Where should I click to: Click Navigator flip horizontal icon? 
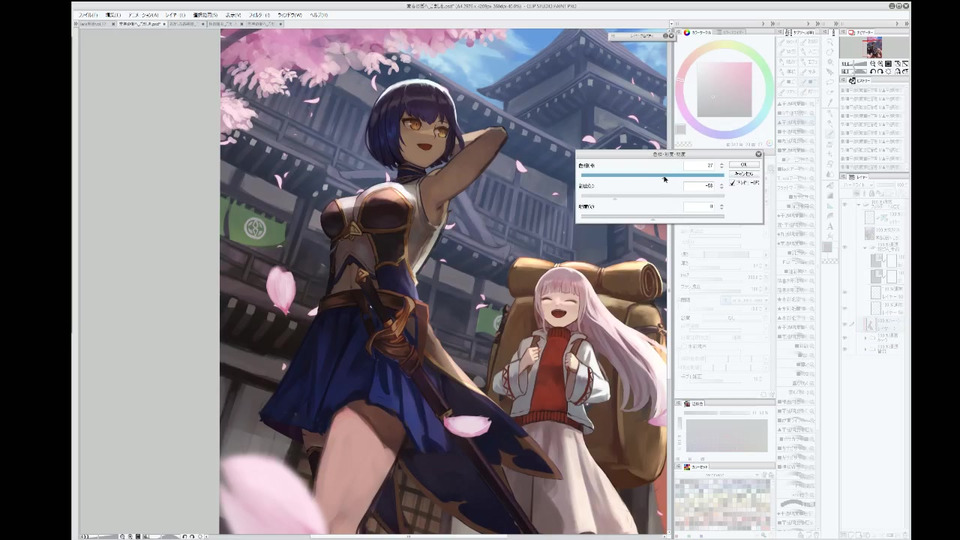point(898,72)
